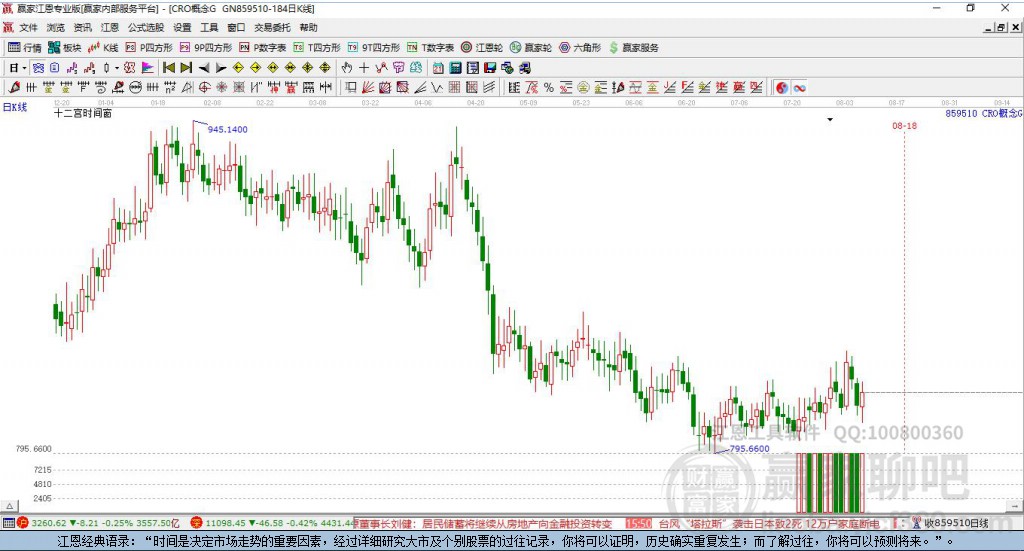Open the 公式选股 menu

(146, 27)
